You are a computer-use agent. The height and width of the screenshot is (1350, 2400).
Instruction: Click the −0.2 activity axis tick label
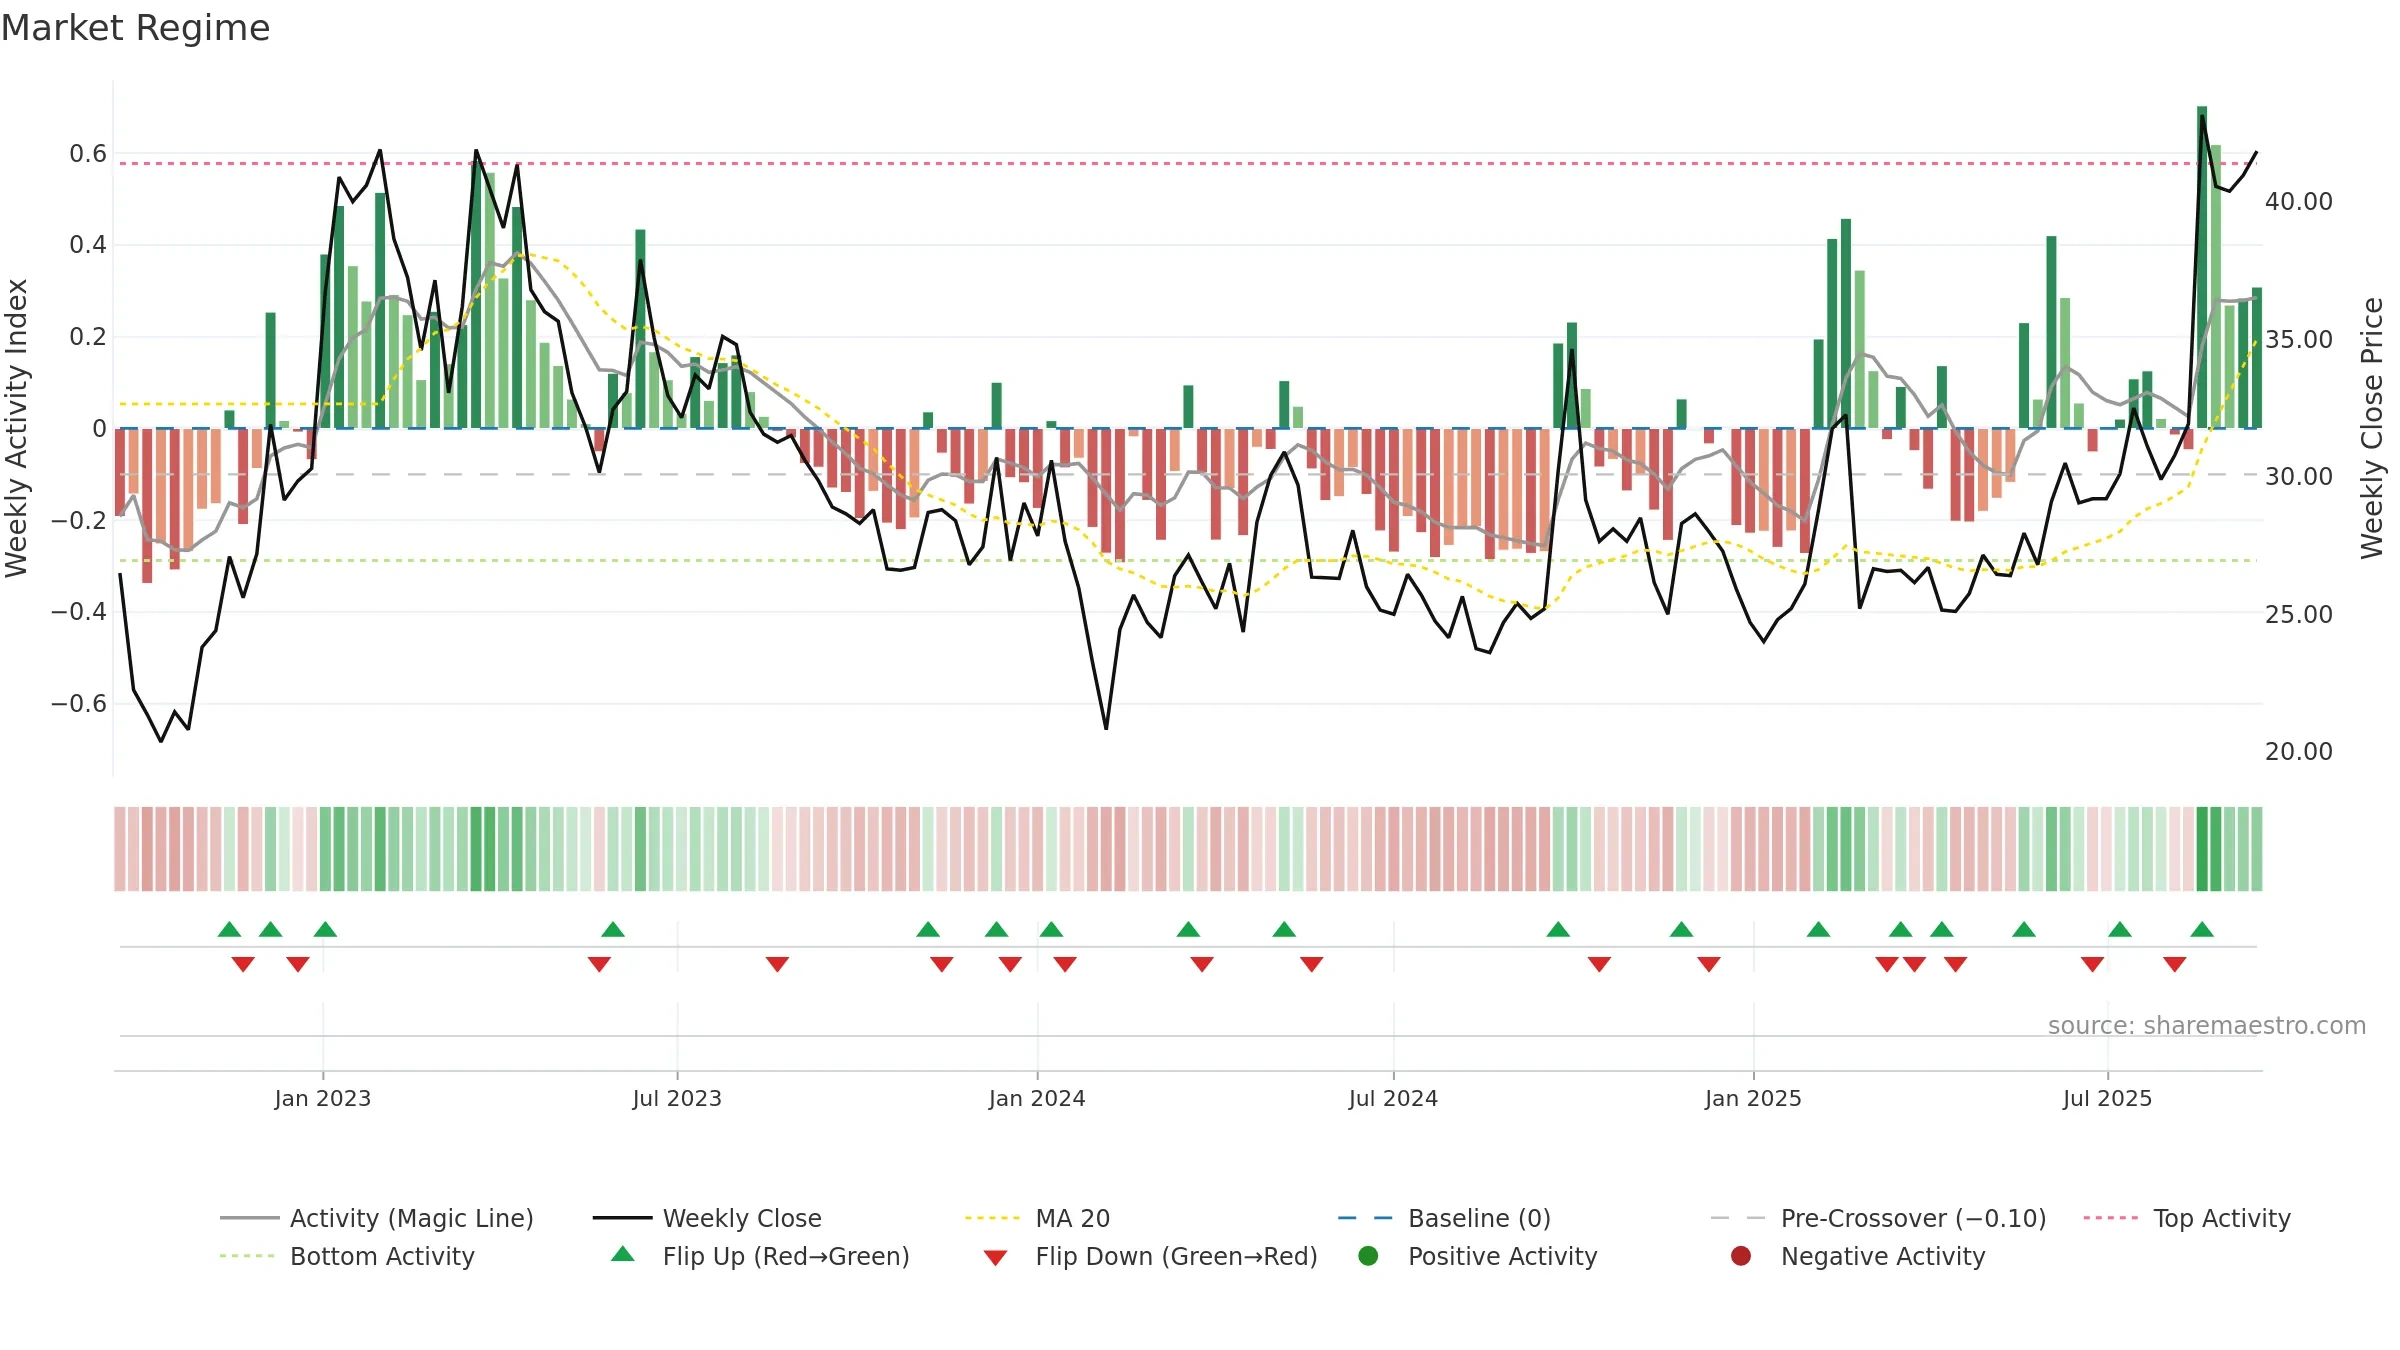(x=79, y=520)
